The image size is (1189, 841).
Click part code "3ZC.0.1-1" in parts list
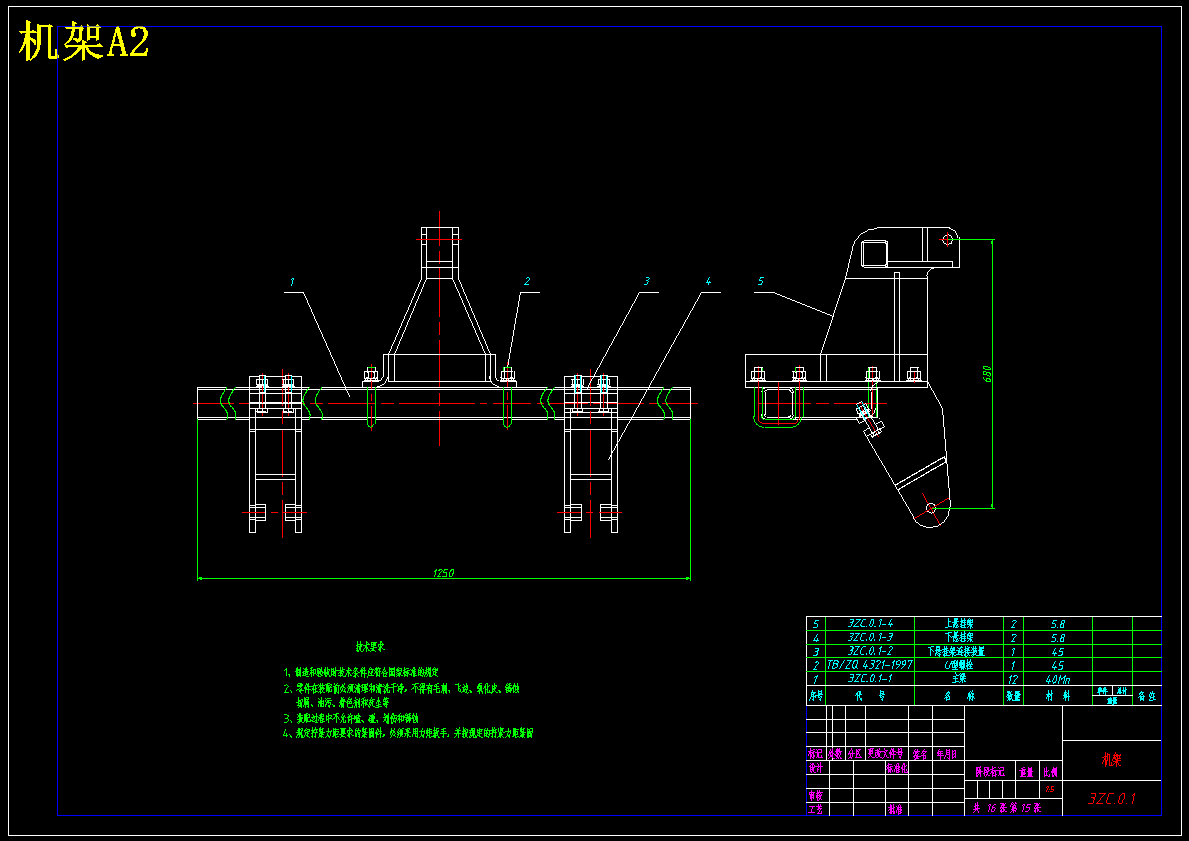click(870, 679)
